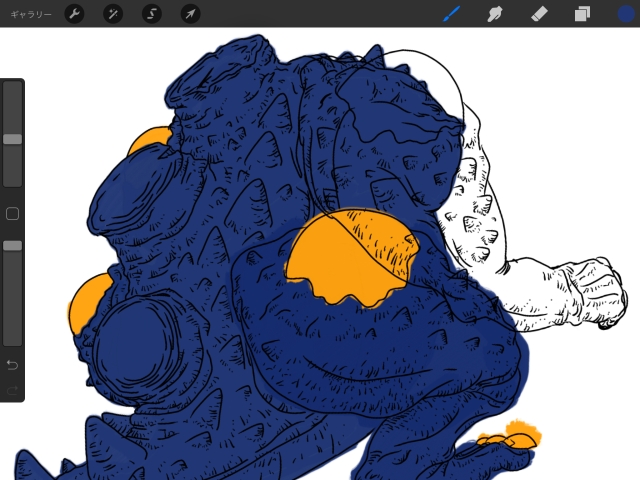Viewport: 640px width, 480px height.
Task: Tap the square modify button in sidebar
Action: [x=12, y=213]
